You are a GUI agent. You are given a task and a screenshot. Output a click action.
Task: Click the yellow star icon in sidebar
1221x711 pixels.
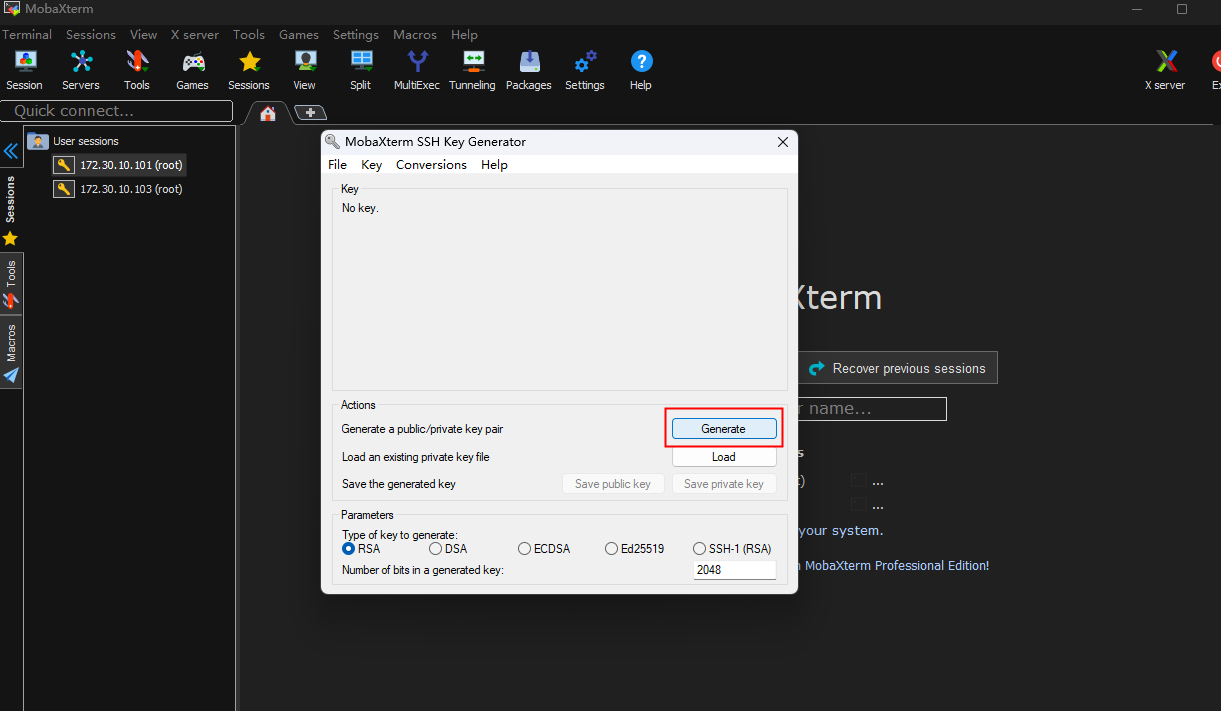pos(11,238)
